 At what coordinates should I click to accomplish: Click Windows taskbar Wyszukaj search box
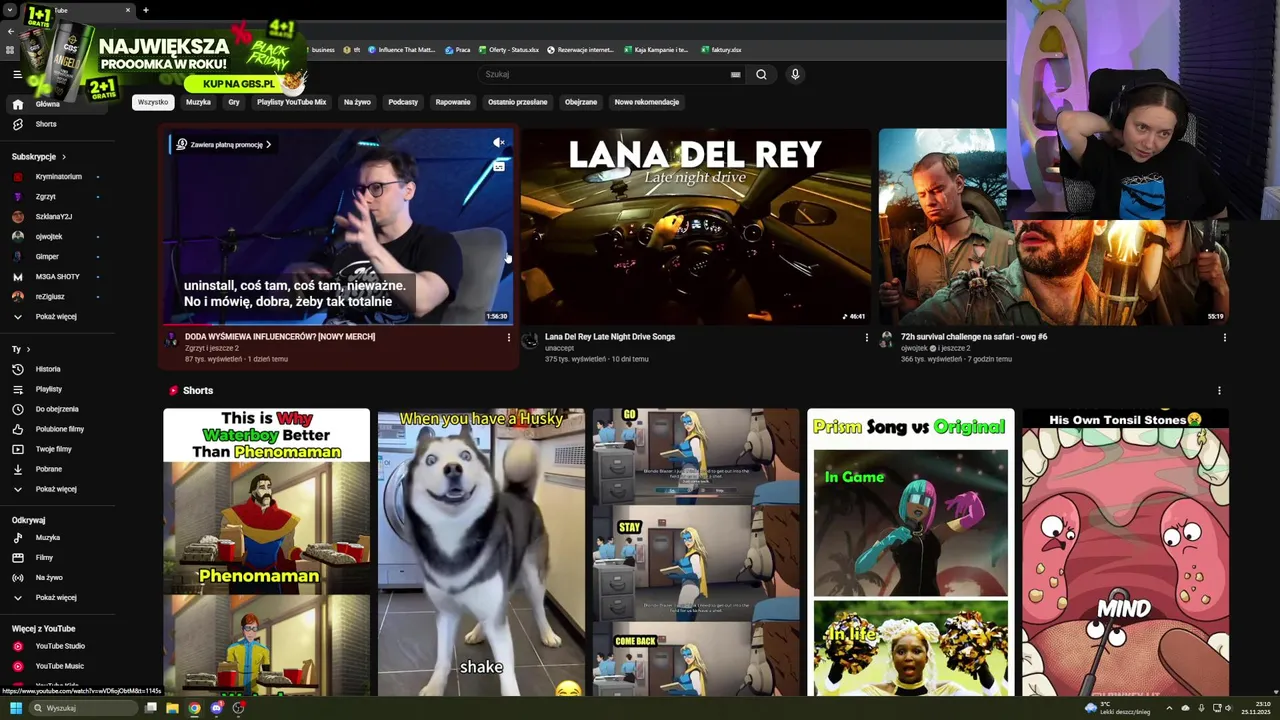point(82,708)
